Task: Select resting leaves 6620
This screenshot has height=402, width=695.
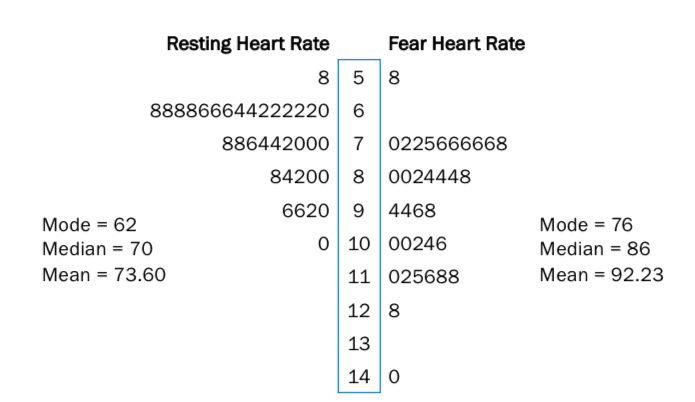Action: click(306, 211)
